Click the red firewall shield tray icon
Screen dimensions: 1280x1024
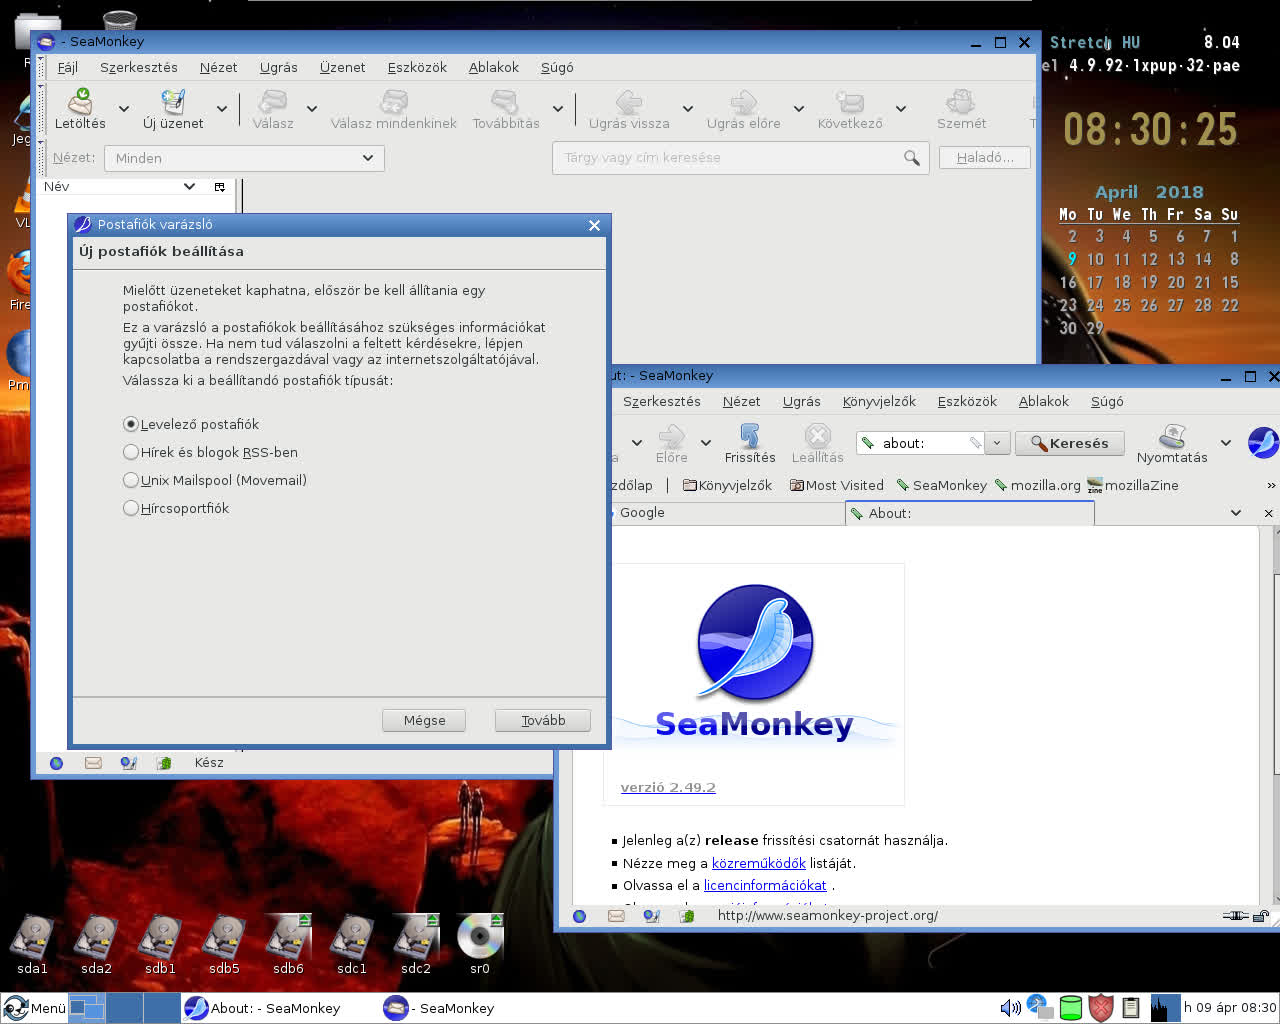[x=1101, y=1008]
